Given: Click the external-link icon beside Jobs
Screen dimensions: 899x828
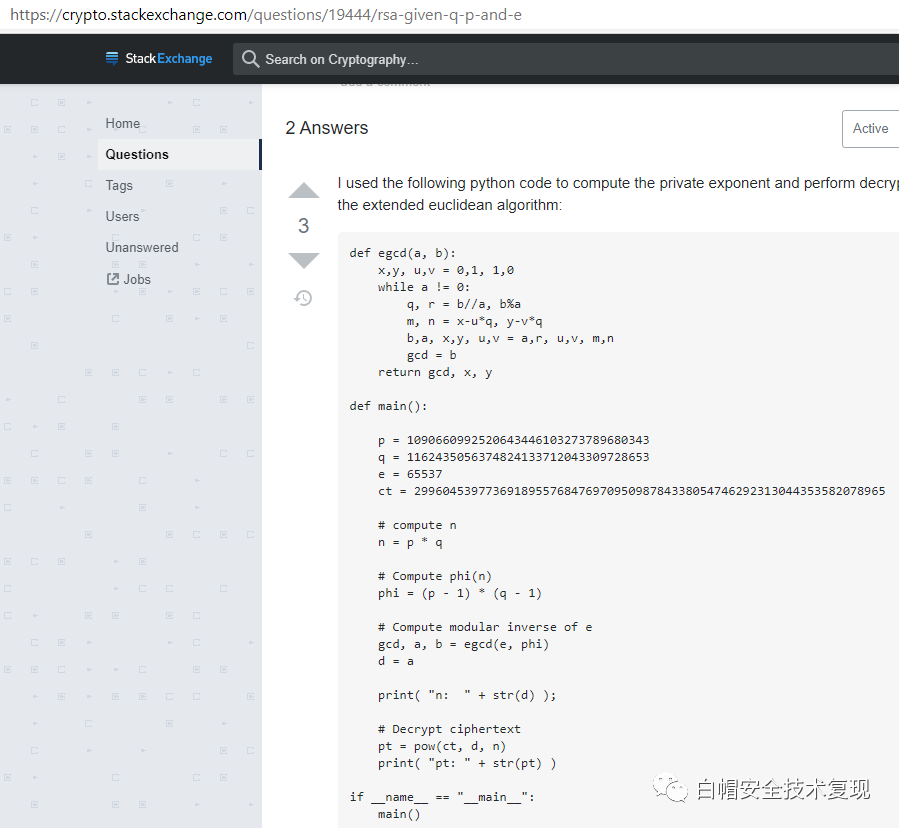Looking at the screenshot, I should point(113,279).
